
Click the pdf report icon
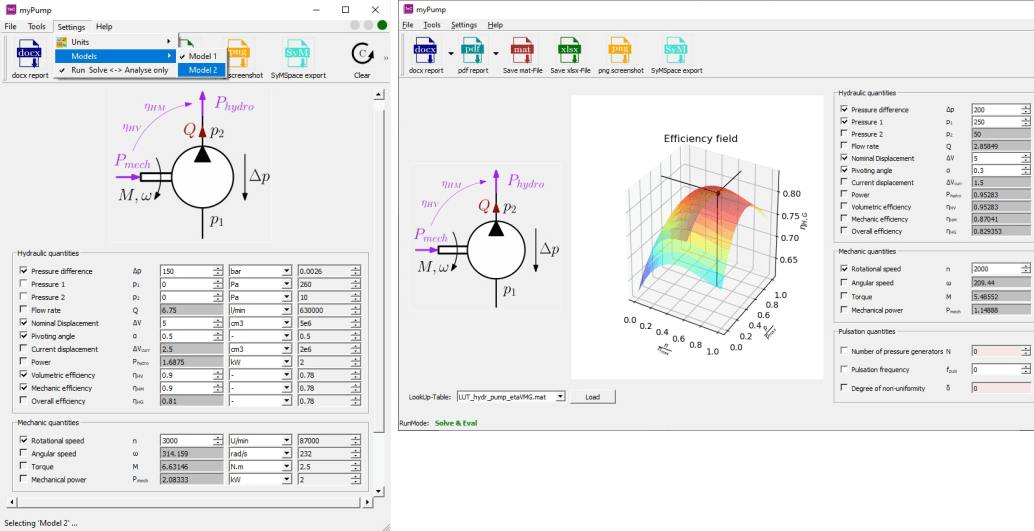(472, 51)
